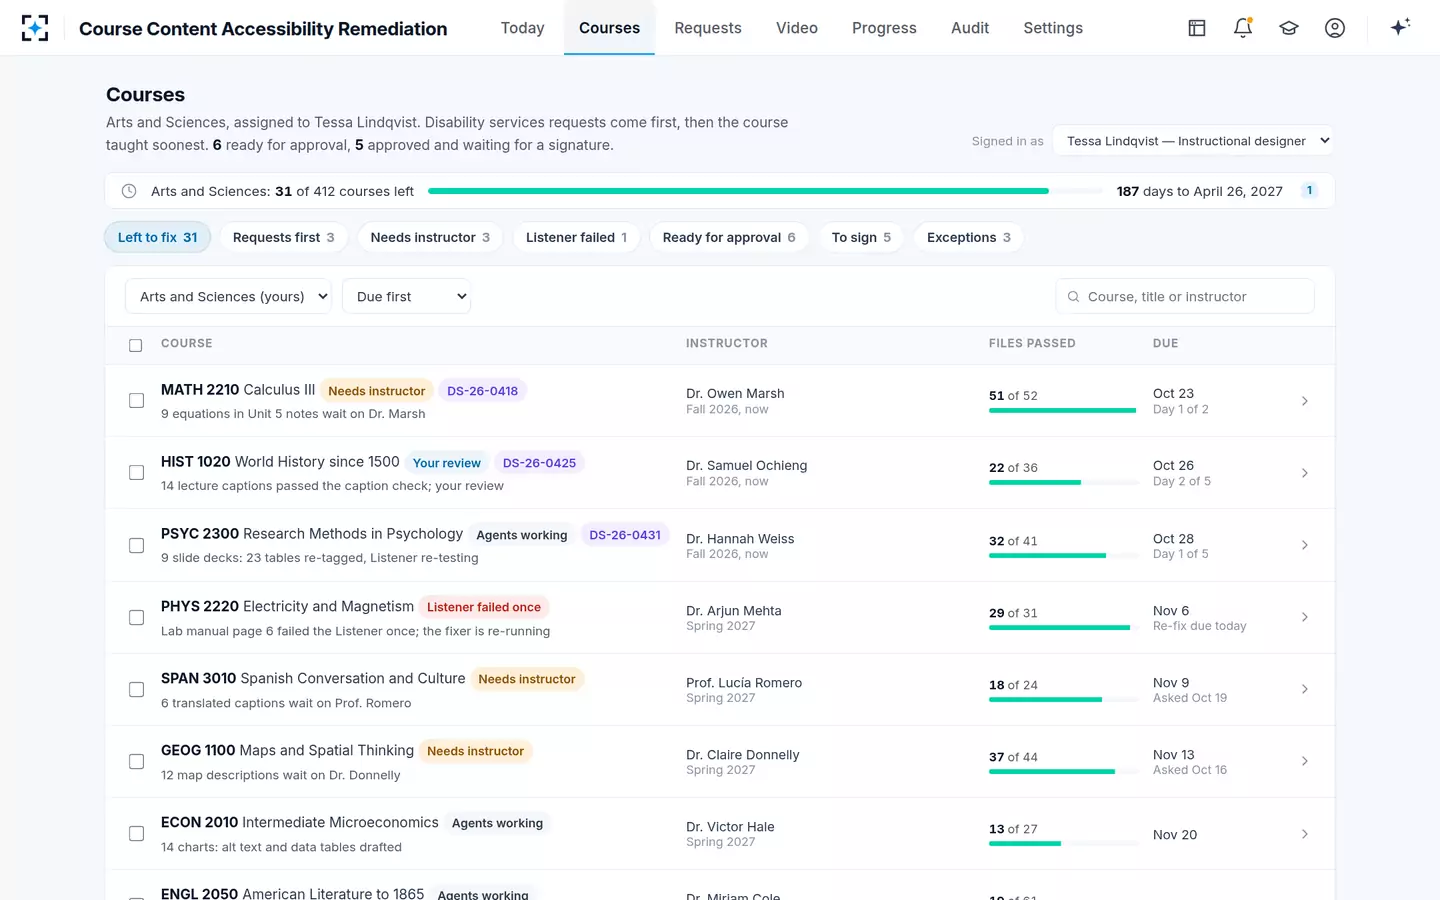Filter by Requests first chip
Image resolution: width=1440 pixels, height=900 pixels.
coord(284,237)
